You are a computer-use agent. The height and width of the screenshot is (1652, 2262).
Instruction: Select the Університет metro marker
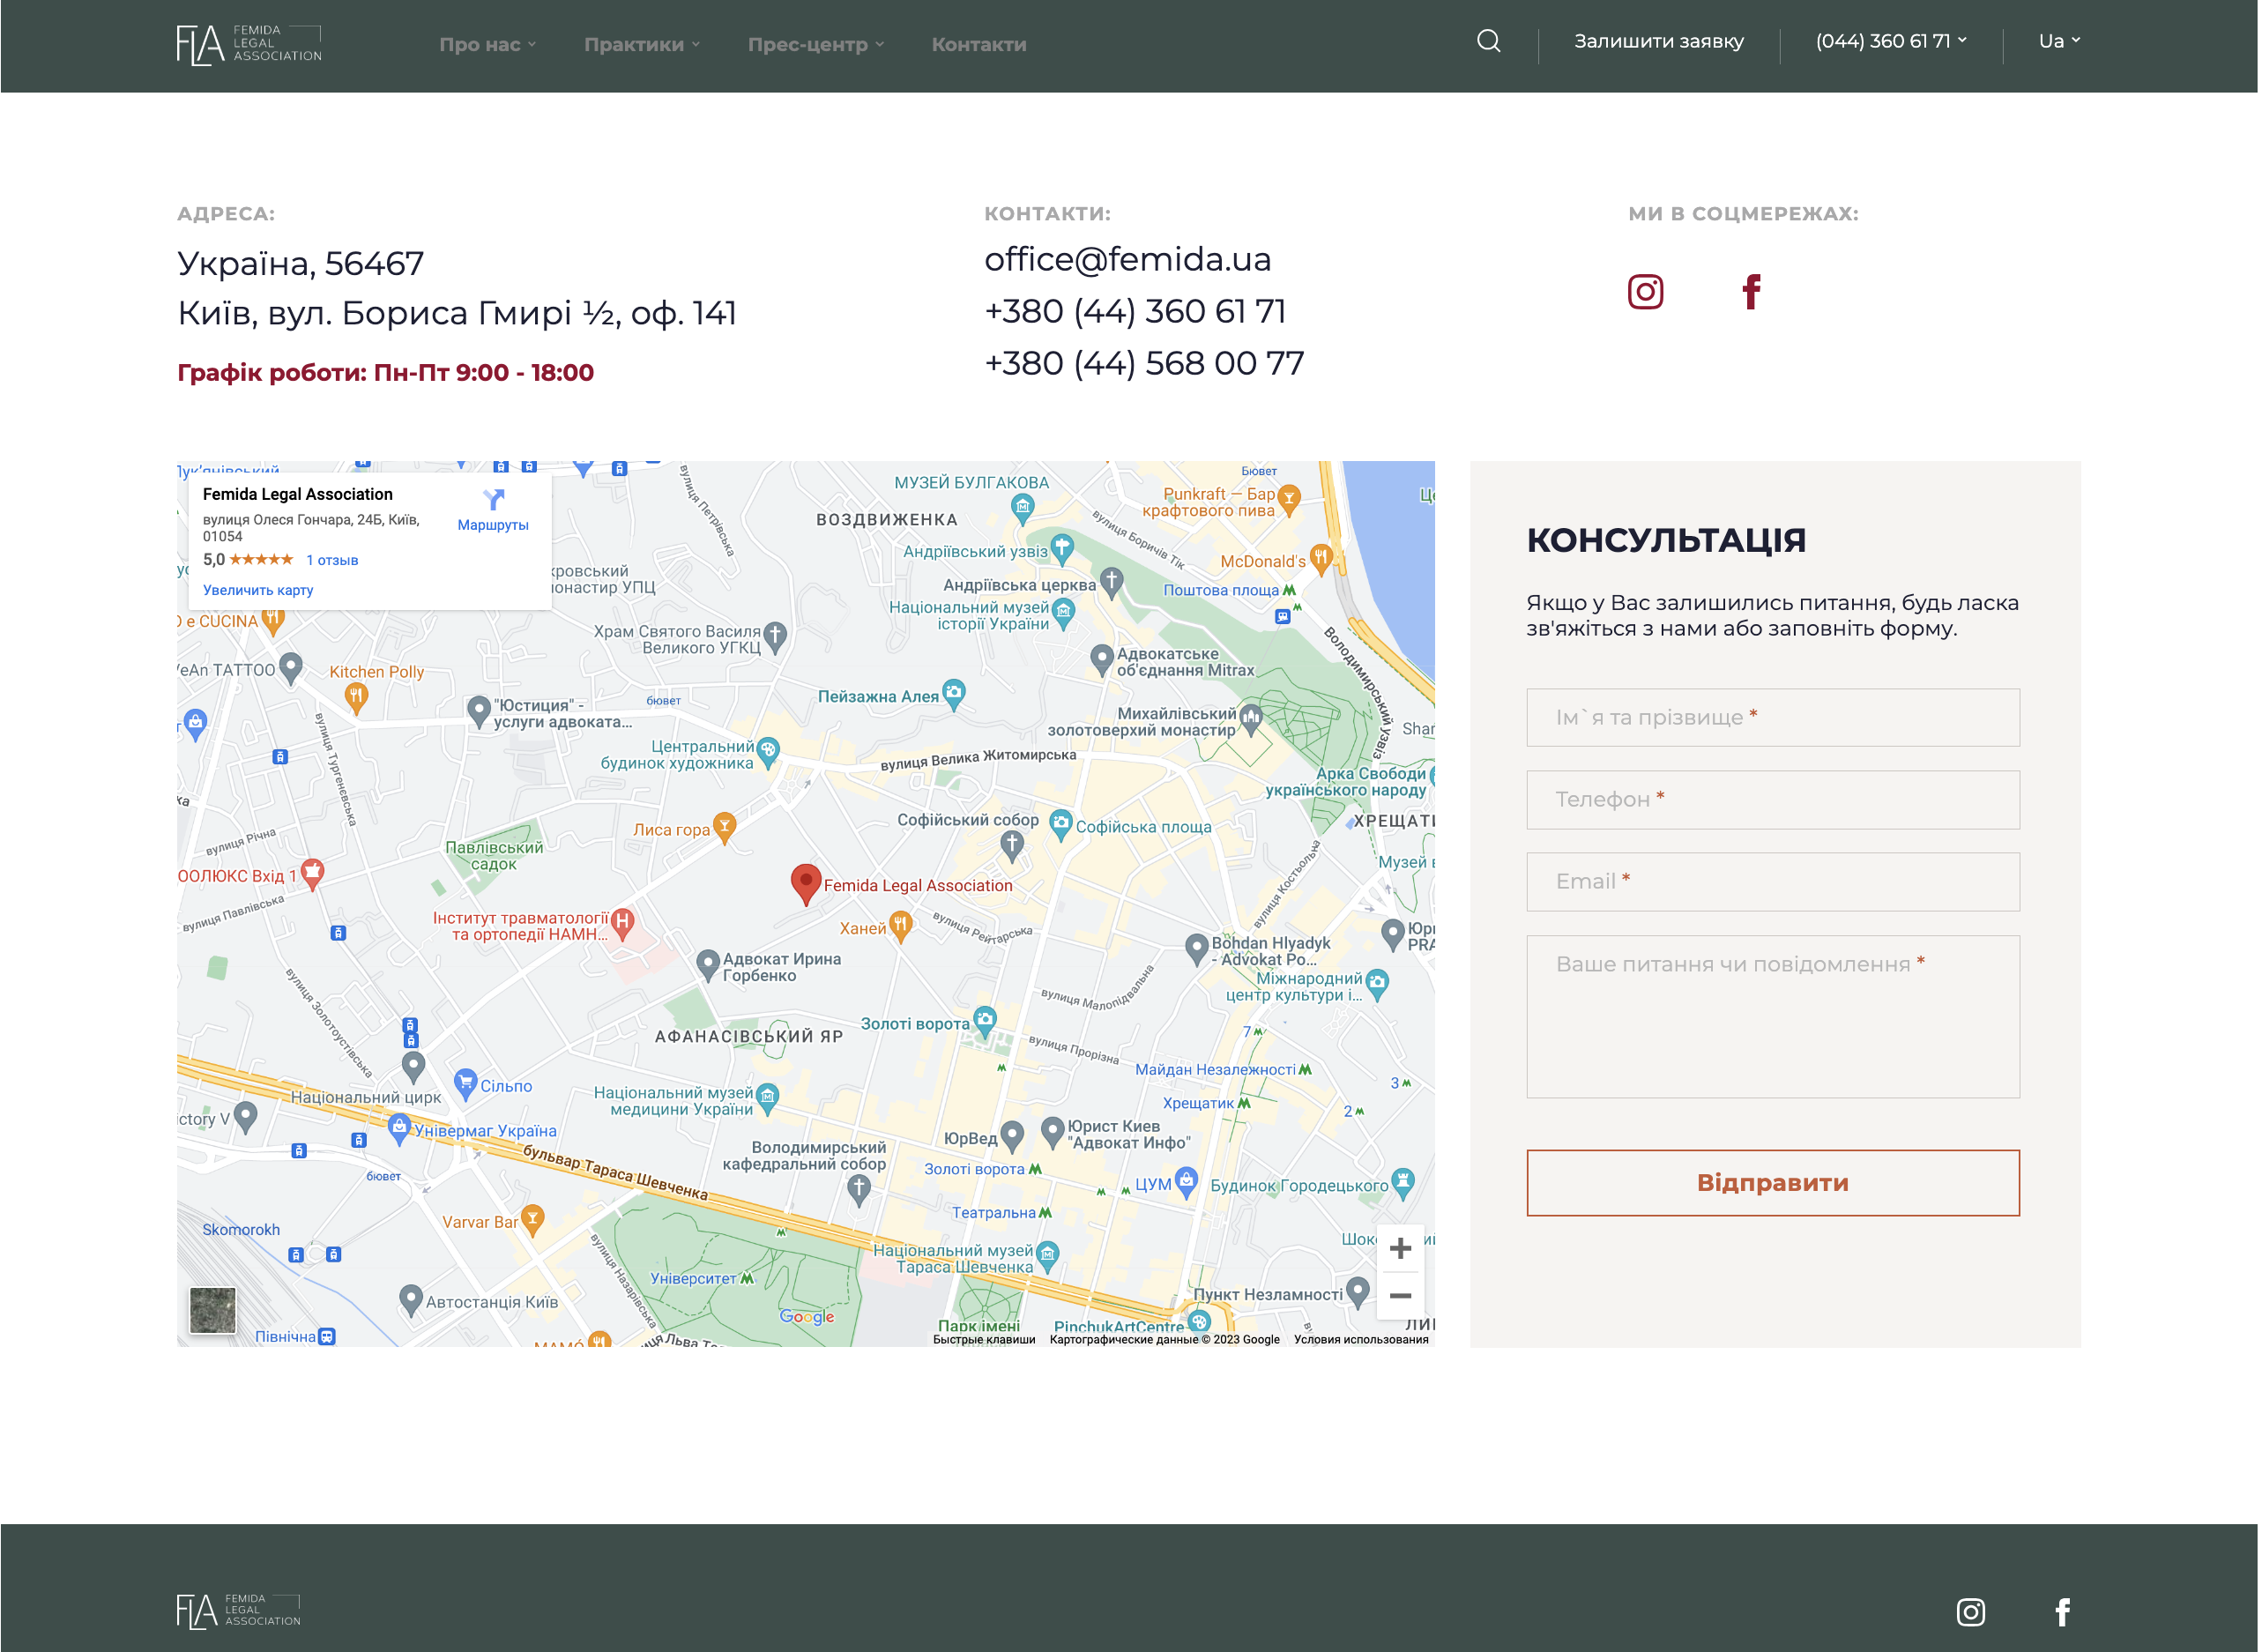click(x=747, y=1279)
